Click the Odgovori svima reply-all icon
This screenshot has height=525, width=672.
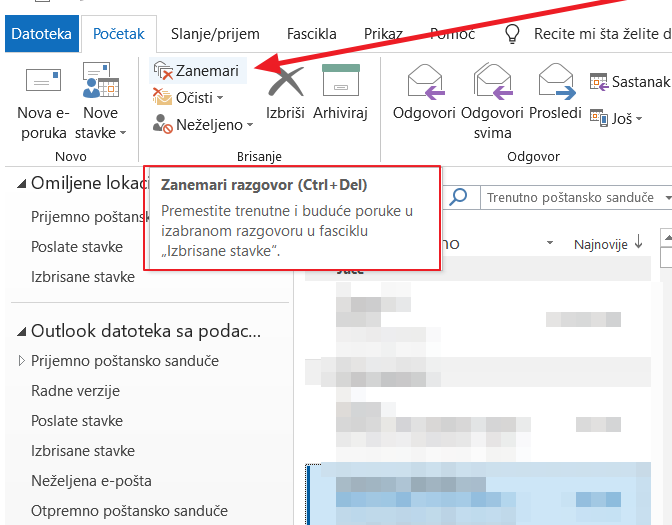pyautogui.click(x=492, y=82)
